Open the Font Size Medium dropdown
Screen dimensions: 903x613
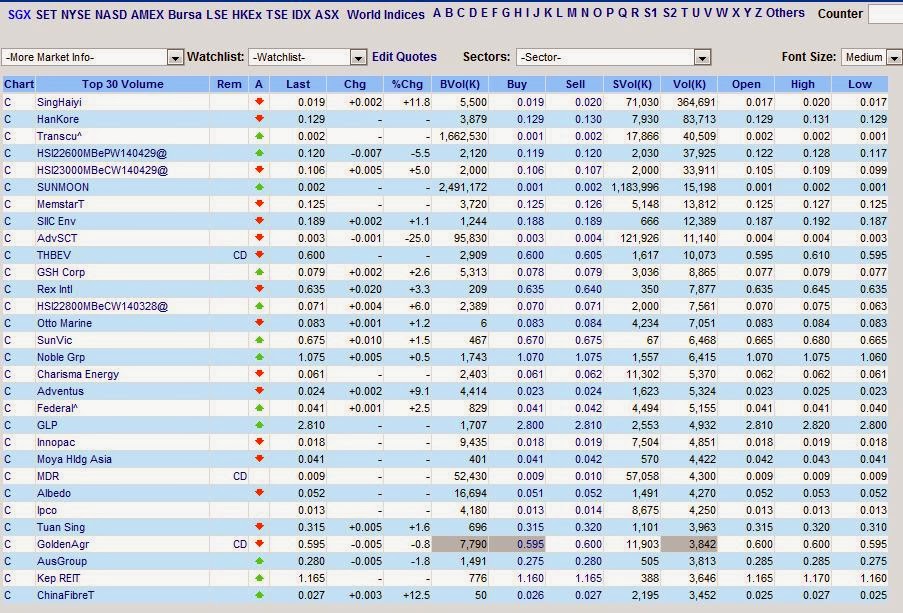871,57
